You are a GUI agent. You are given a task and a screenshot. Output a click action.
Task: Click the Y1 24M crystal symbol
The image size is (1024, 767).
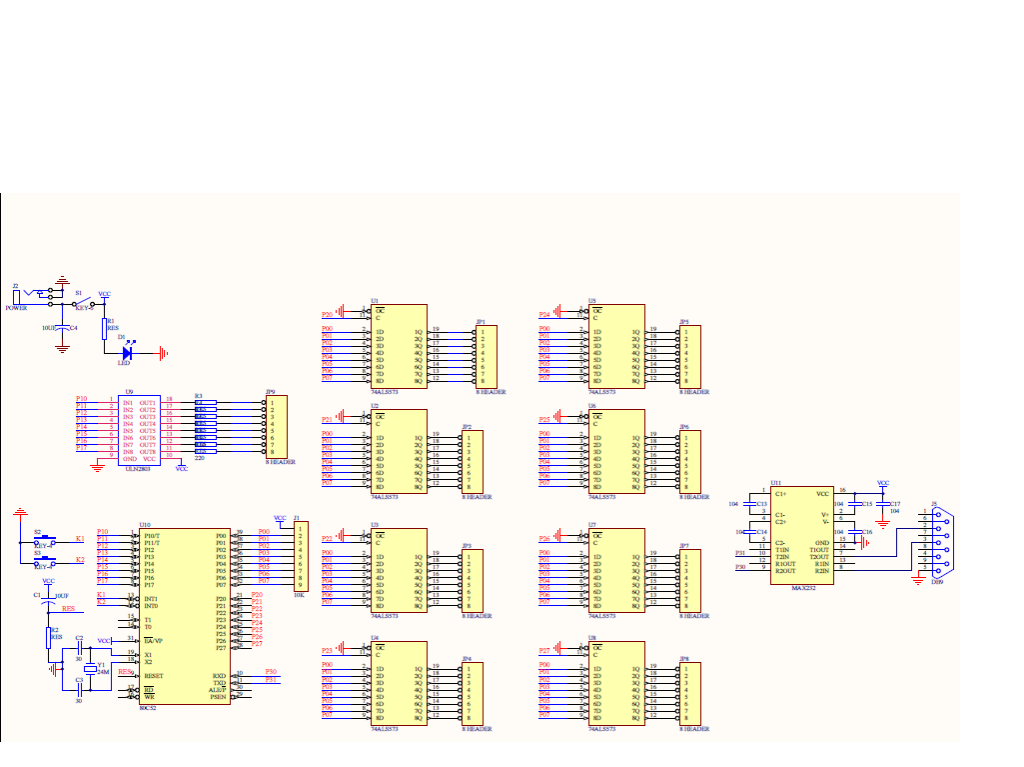pyautogui.click(x=90, y=669)
